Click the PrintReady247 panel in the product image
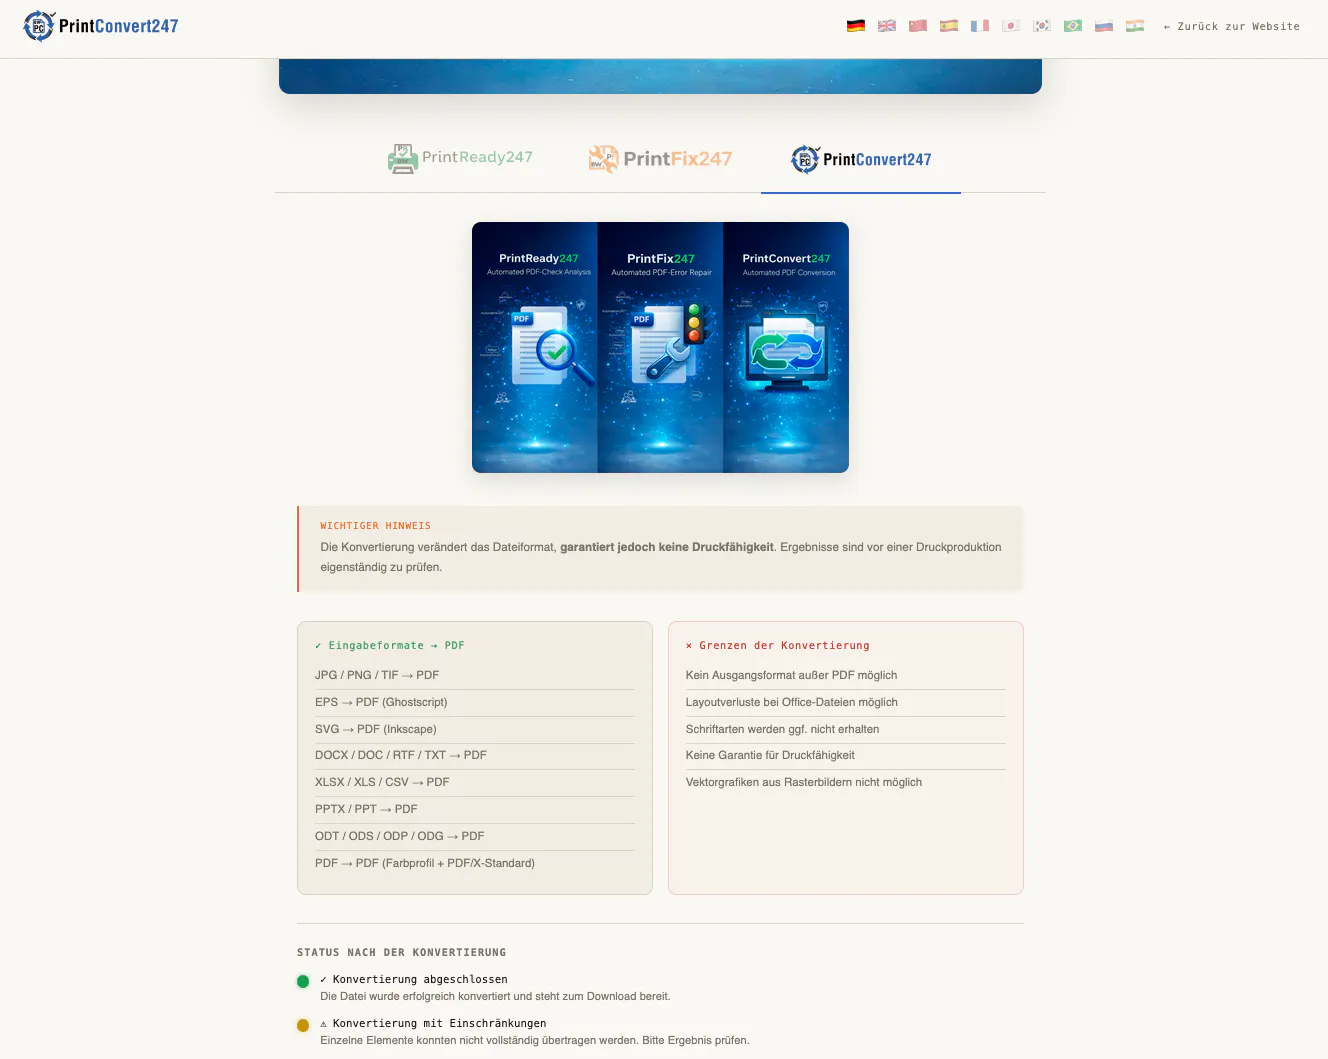 click(x=535, y=347)
